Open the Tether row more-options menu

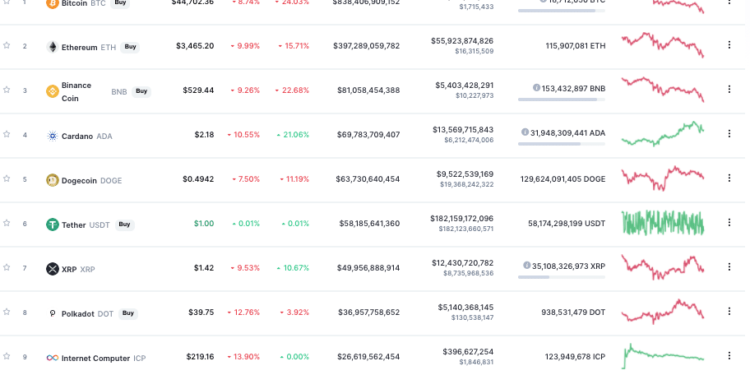[729, 222]
